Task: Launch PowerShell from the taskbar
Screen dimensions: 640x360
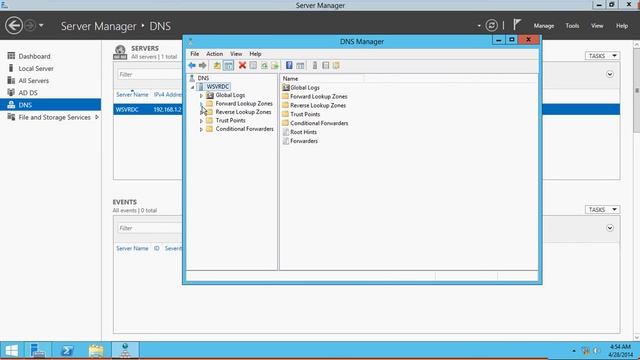Action: pos(67,350)
